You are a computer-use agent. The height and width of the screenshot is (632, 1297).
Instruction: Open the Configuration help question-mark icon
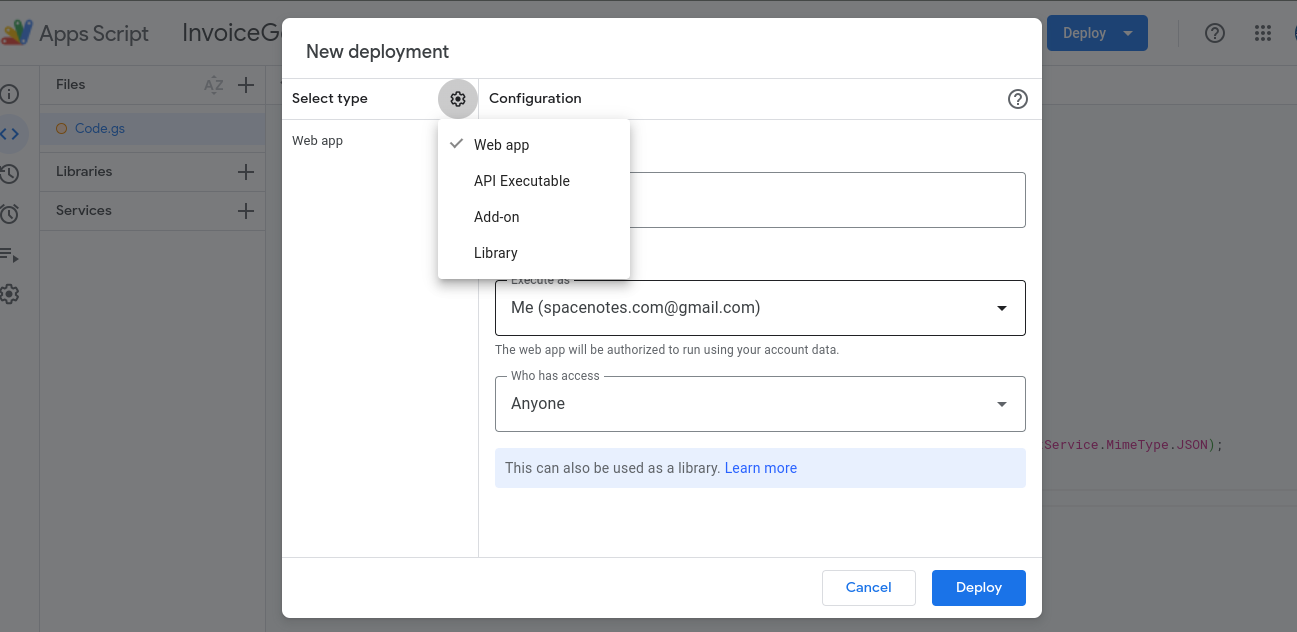pos(1018,99)
